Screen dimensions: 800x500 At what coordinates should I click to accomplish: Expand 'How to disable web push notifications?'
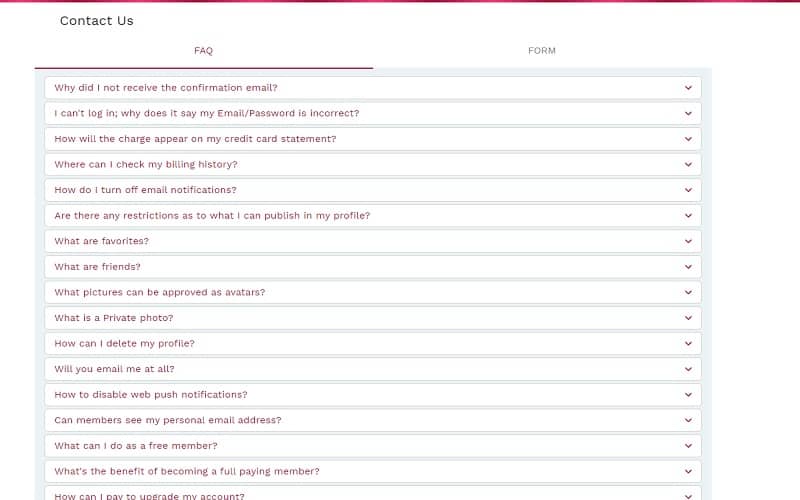tap(373, 394)
